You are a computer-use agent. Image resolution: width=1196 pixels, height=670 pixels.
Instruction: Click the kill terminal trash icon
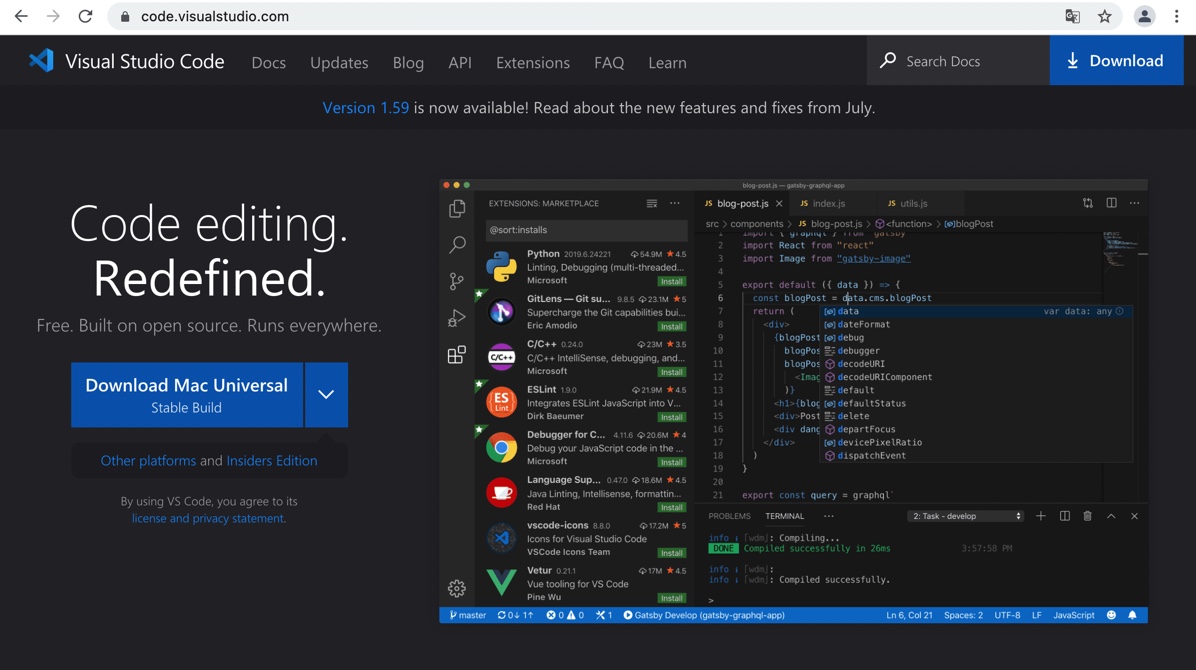click(x=1088, y=516)
